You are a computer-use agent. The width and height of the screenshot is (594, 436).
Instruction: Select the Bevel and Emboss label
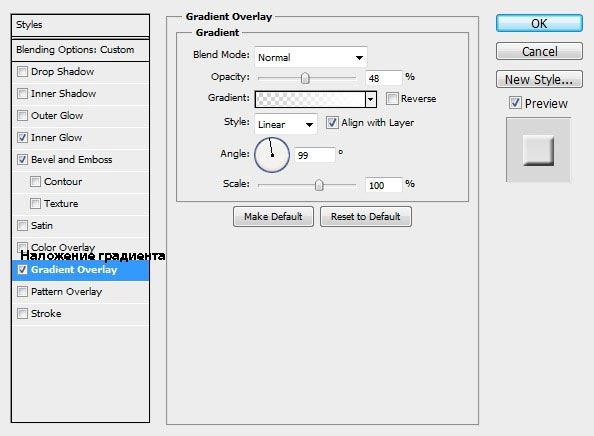click(x=72, y=159)
